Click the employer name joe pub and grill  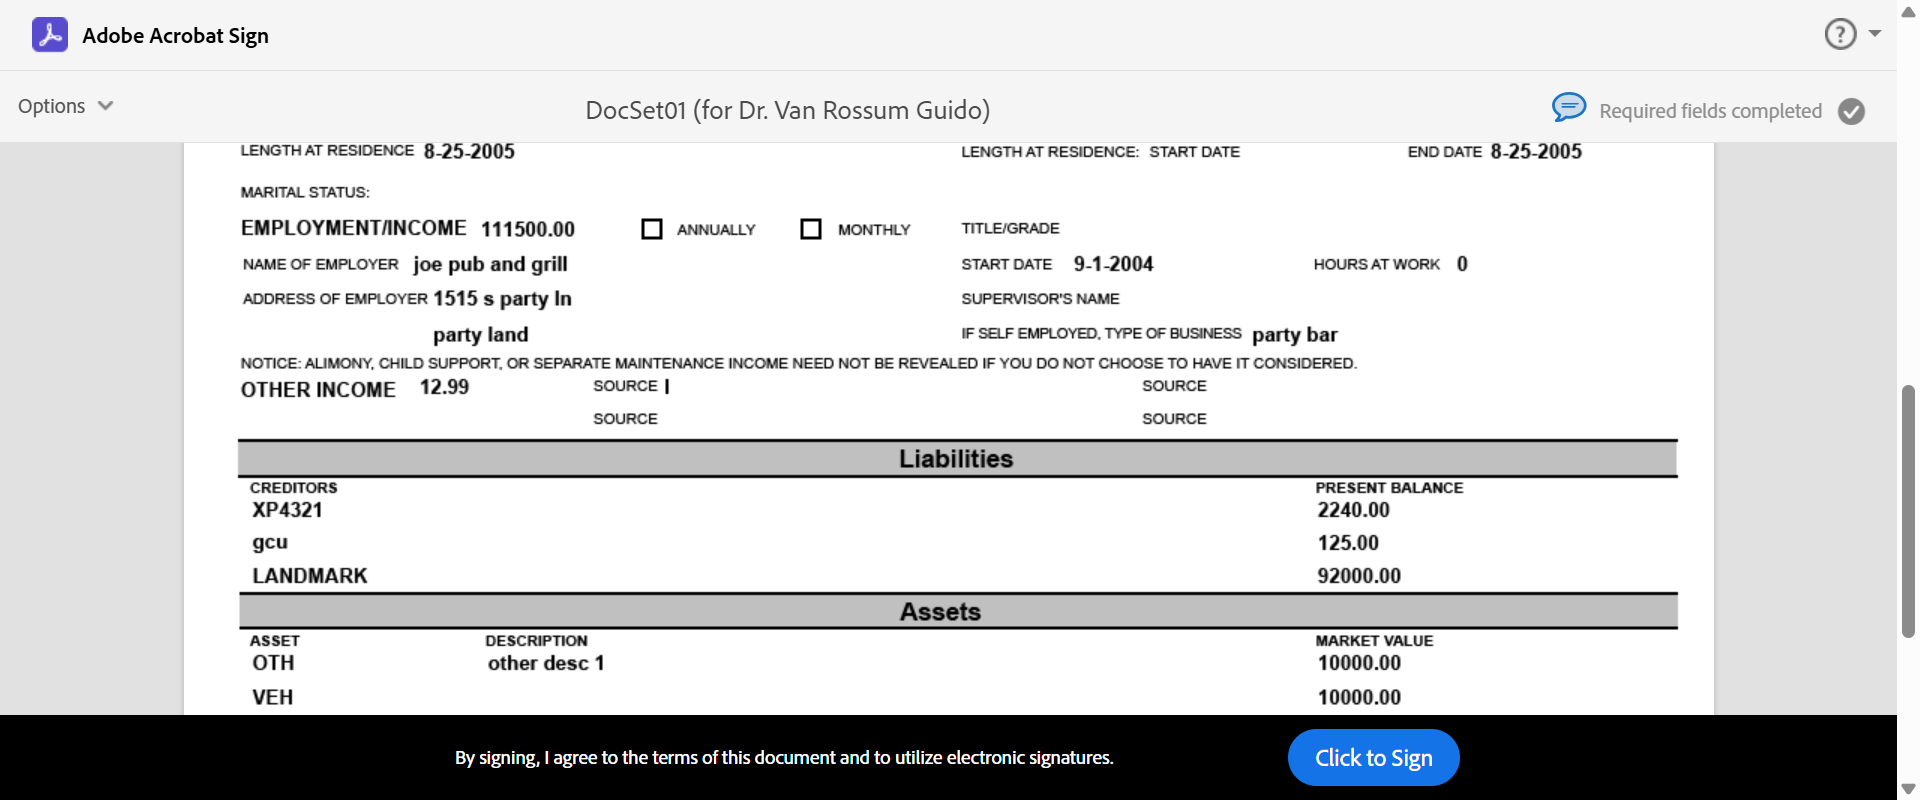coord(490,264)
